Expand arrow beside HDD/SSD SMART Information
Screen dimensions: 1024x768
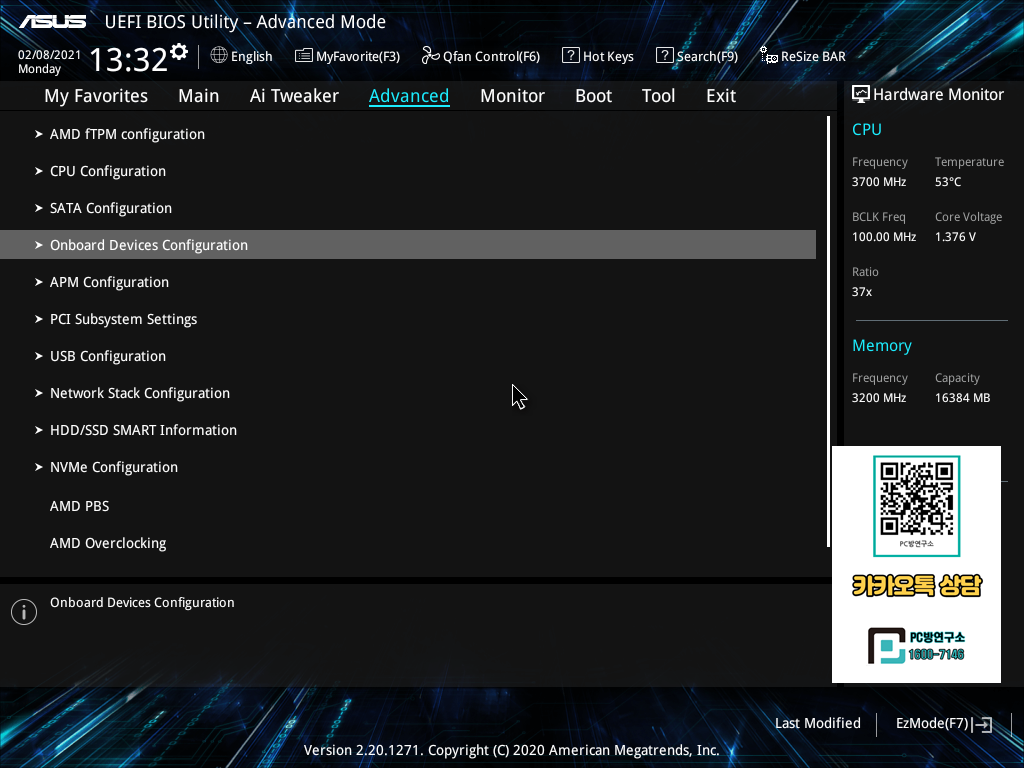(x=39, y=430)
